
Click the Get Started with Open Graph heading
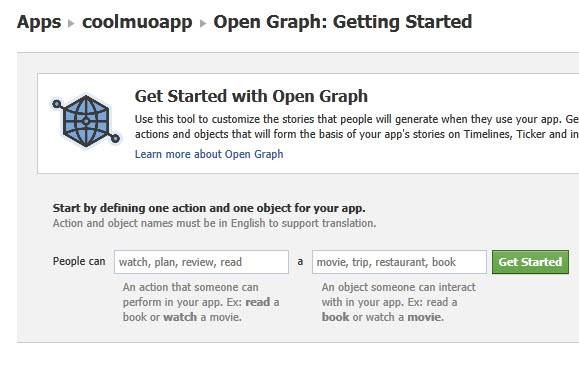251,96
